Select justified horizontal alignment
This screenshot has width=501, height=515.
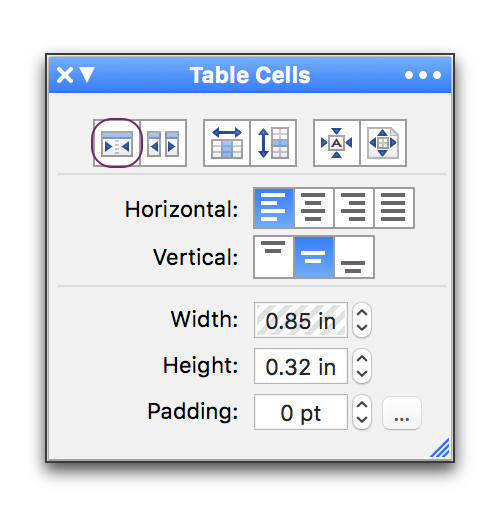(394, 208)
